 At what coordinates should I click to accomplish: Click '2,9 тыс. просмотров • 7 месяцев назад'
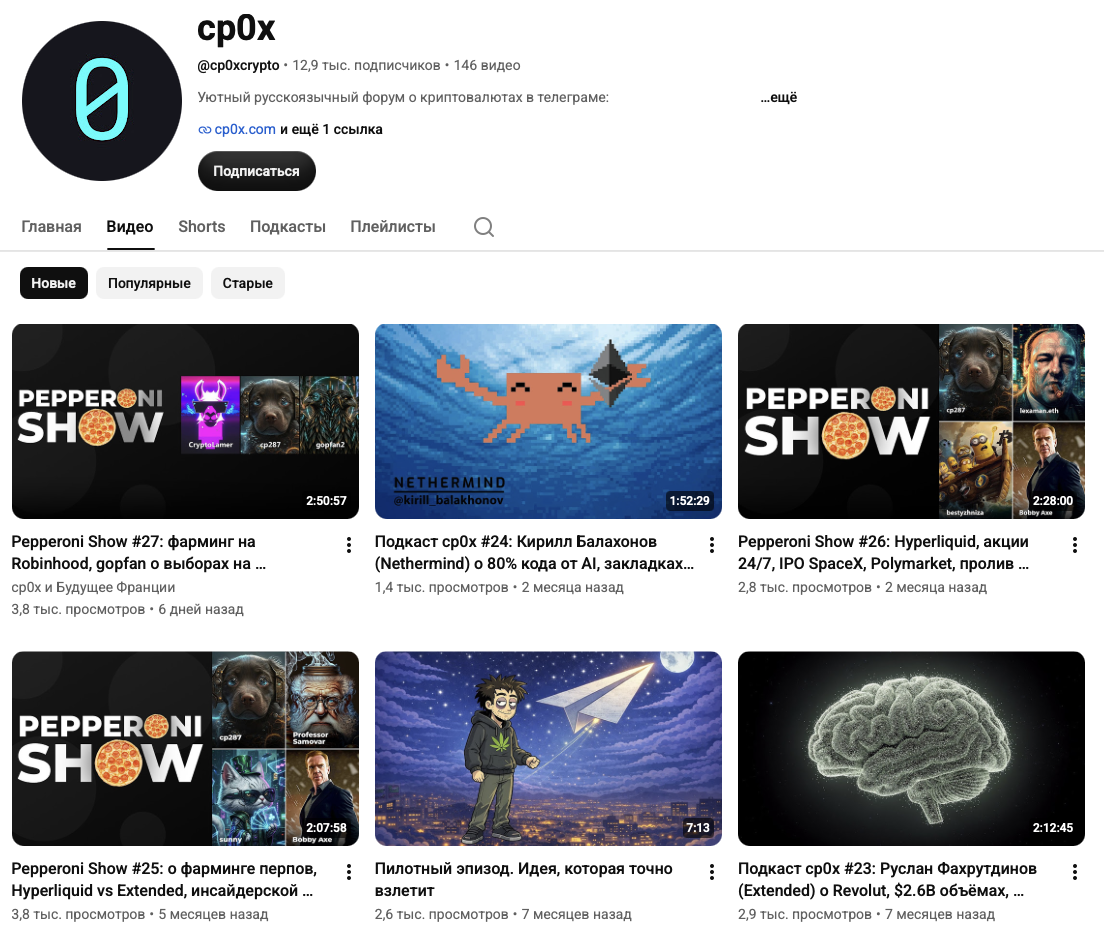click(x=866, y=915)
